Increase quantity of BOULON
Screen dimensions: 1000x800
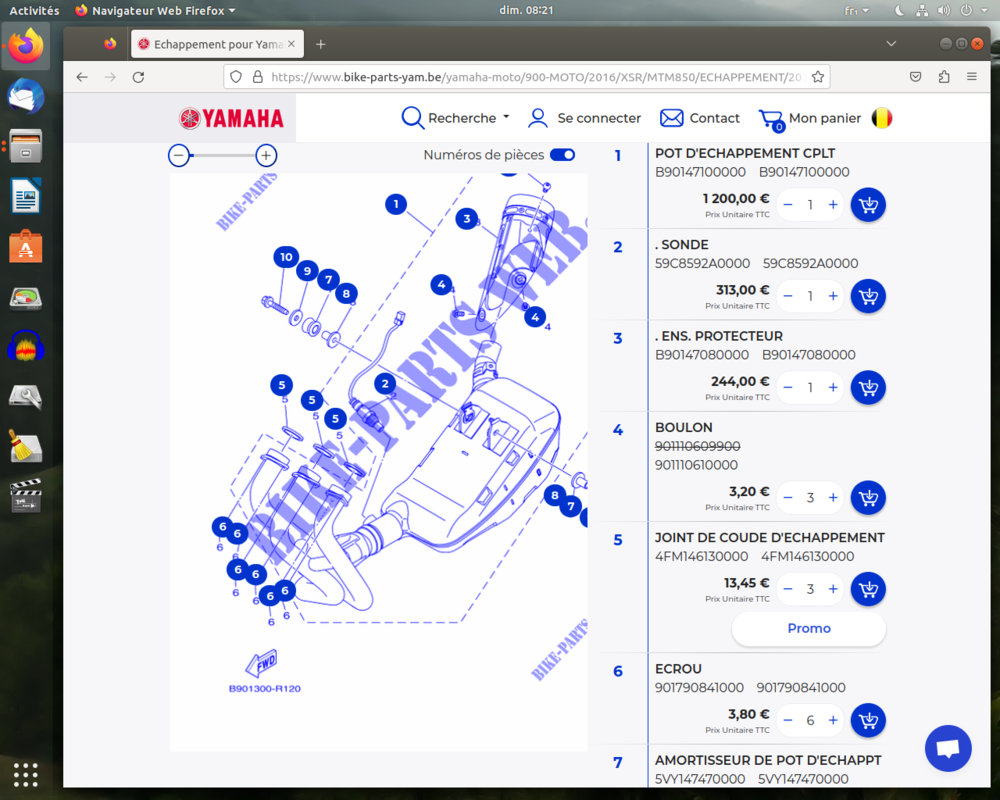click(833, 498)
